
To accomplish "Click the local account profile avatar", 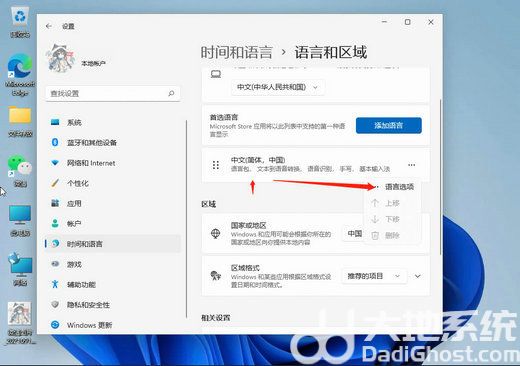I will point(60,59).
